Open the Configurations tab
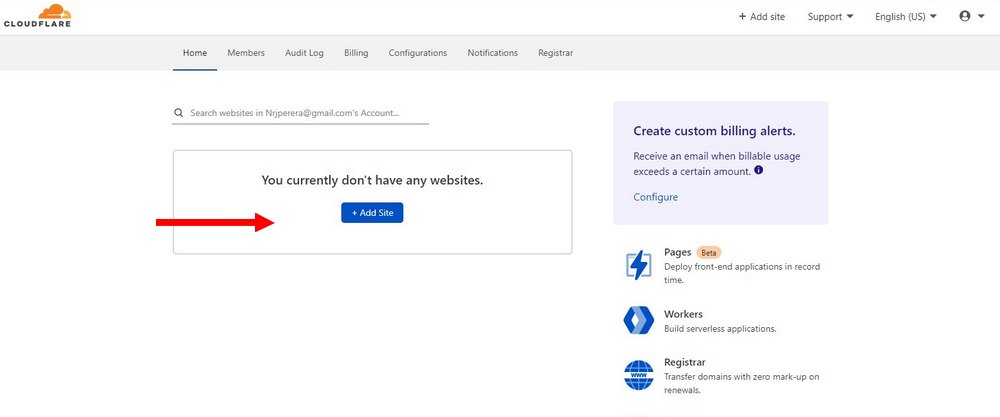Image resolution: width=1000 pixels, height=417 pixels. (x=418, y=53)
